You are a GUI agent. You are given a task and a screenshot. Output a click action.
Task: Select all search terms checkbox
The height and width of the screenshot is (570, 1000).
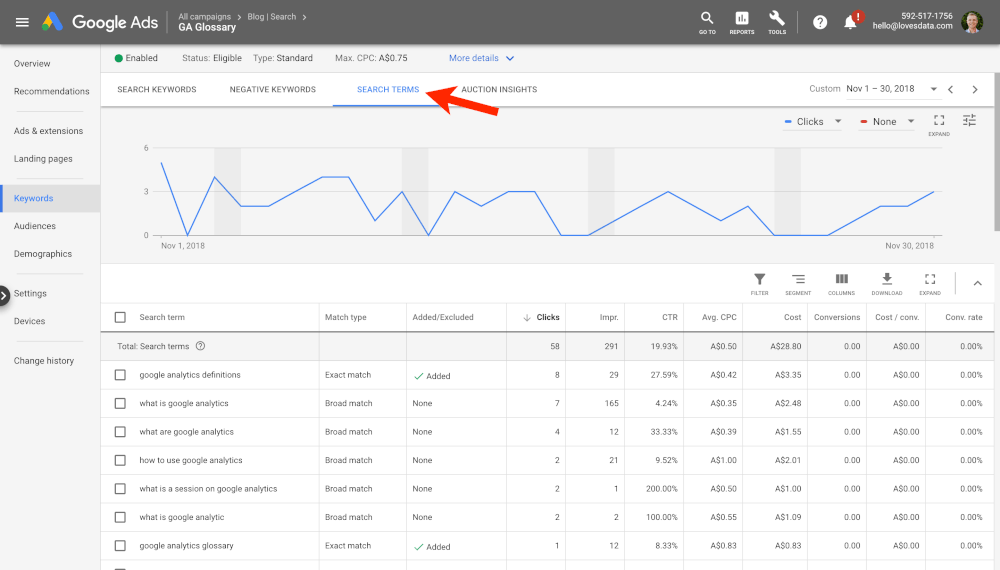coord(120,318)
